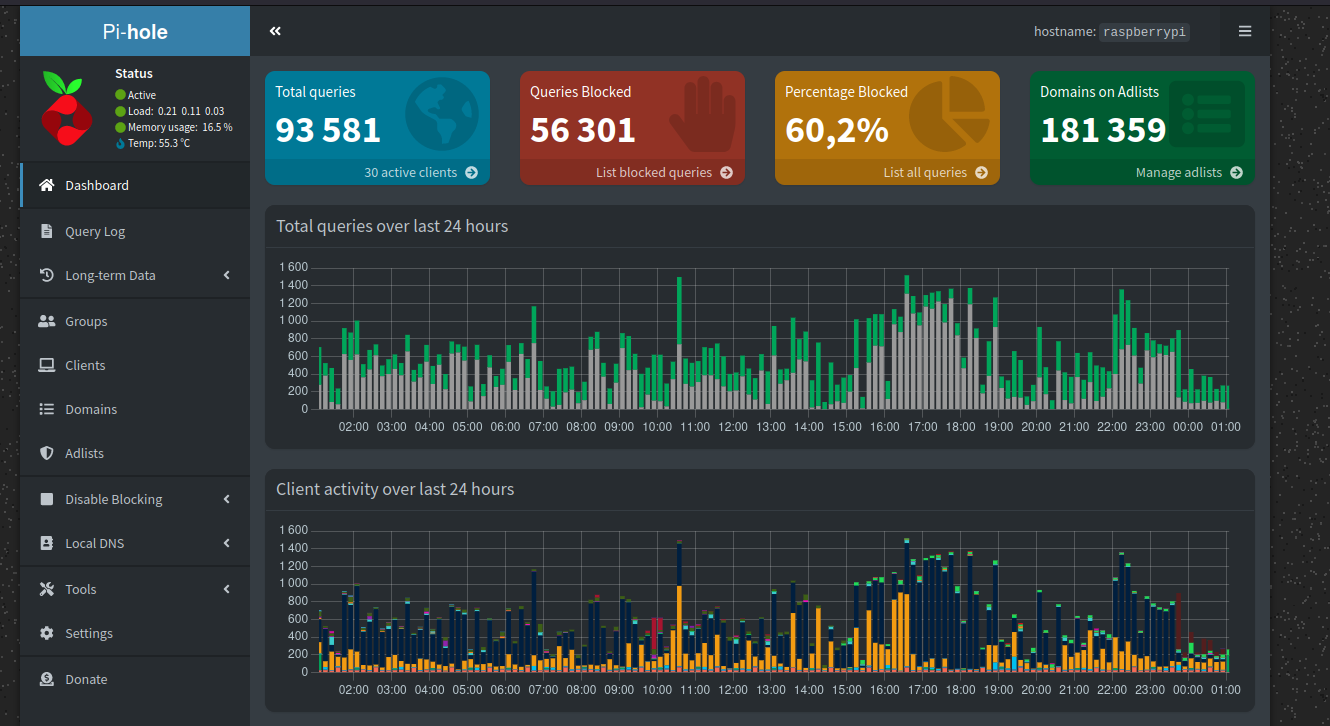Click arrow icon next to 30 active clients
Screen dimensions: 1330x726
pos(471,172)
